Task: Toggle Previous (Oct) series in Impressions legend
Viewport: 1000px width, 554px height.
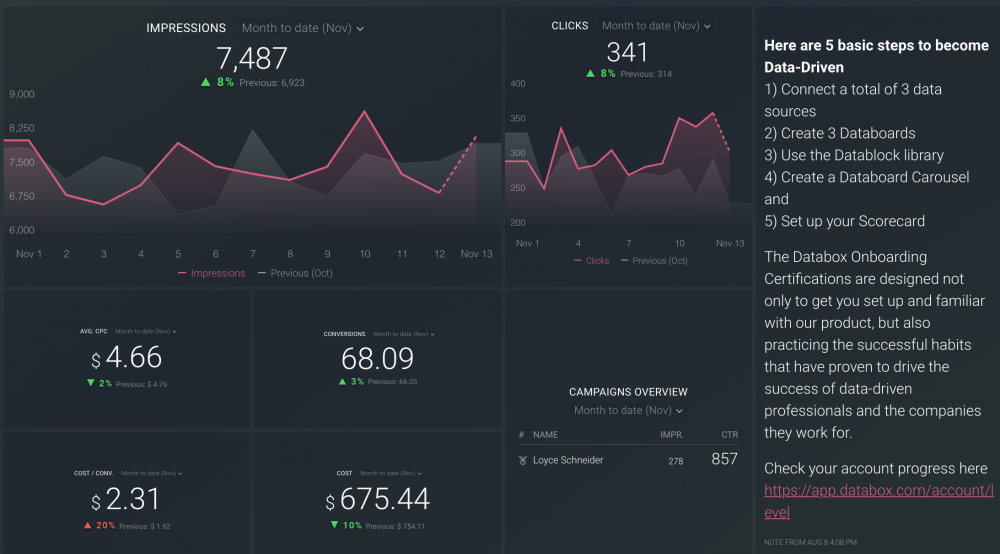Action: 295,273
